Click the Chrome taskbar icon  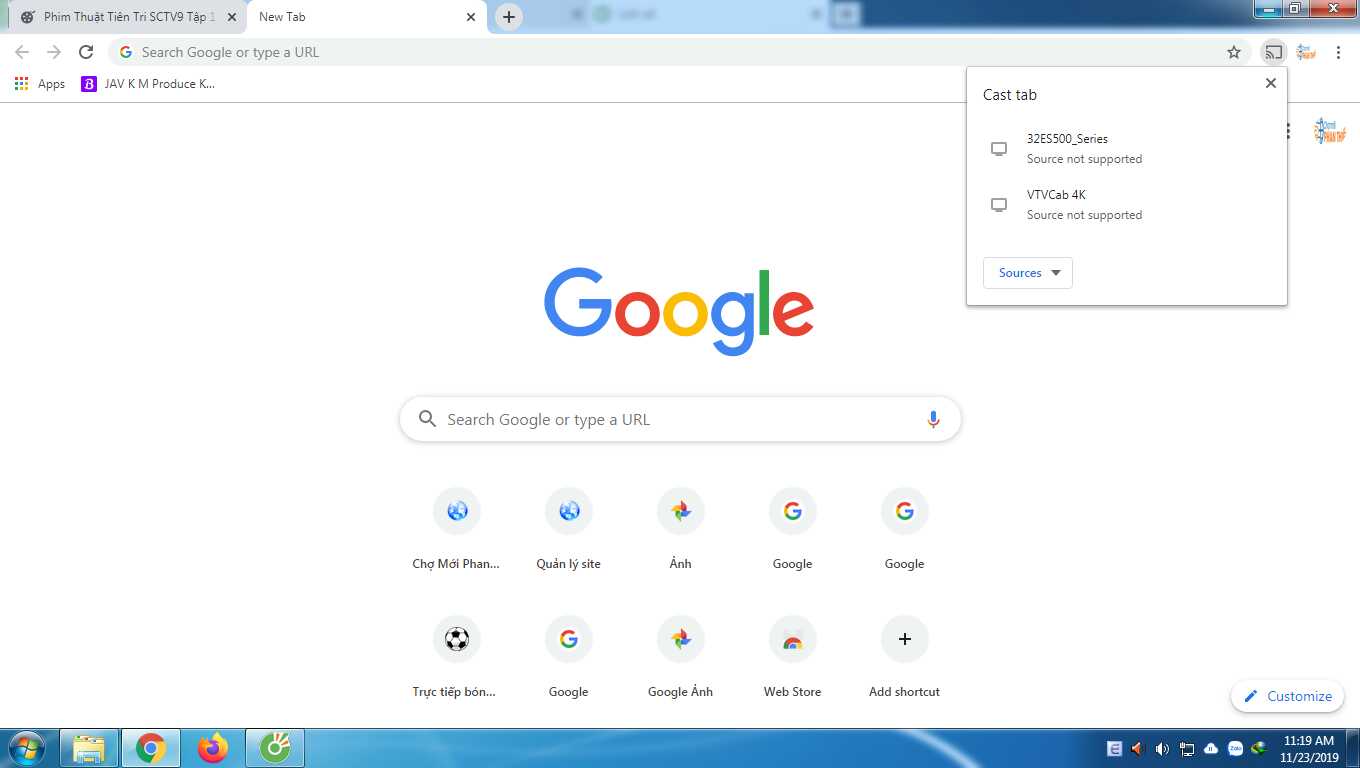point(151,748)
